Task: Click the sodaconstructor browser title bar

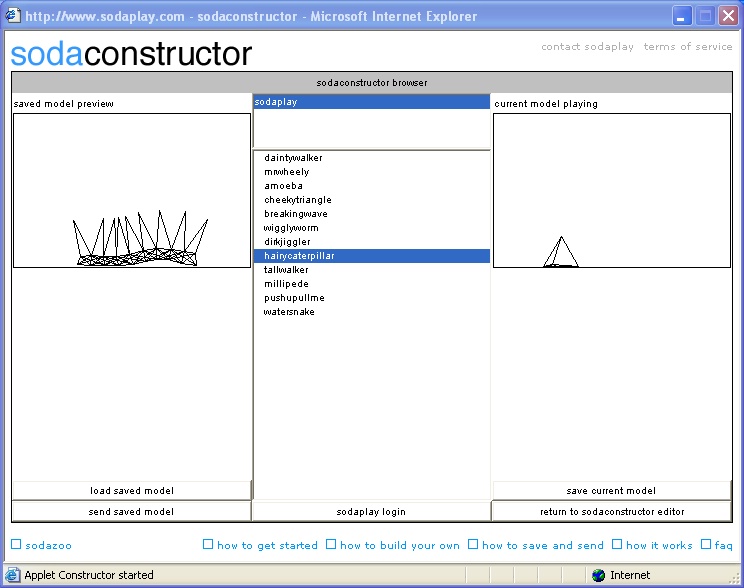Action: click(372, 83)
